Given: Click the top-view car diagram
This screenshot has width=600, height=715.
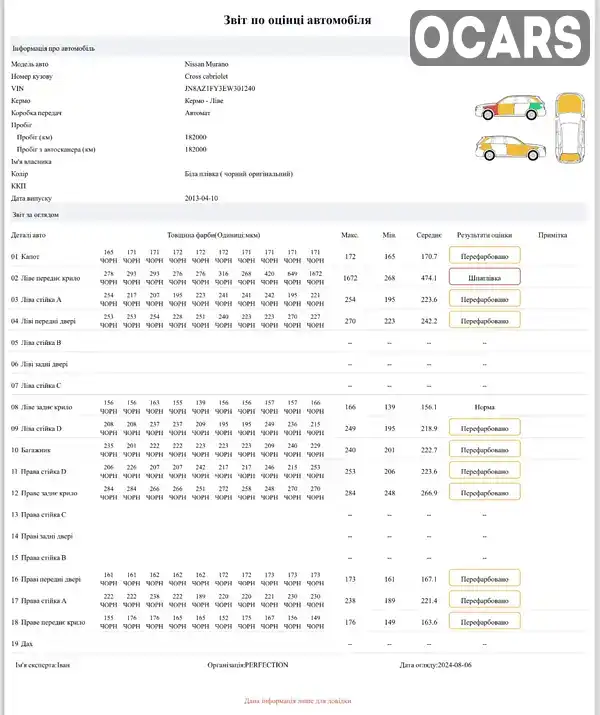Looking at the screenshot, I should pos(570,128).
